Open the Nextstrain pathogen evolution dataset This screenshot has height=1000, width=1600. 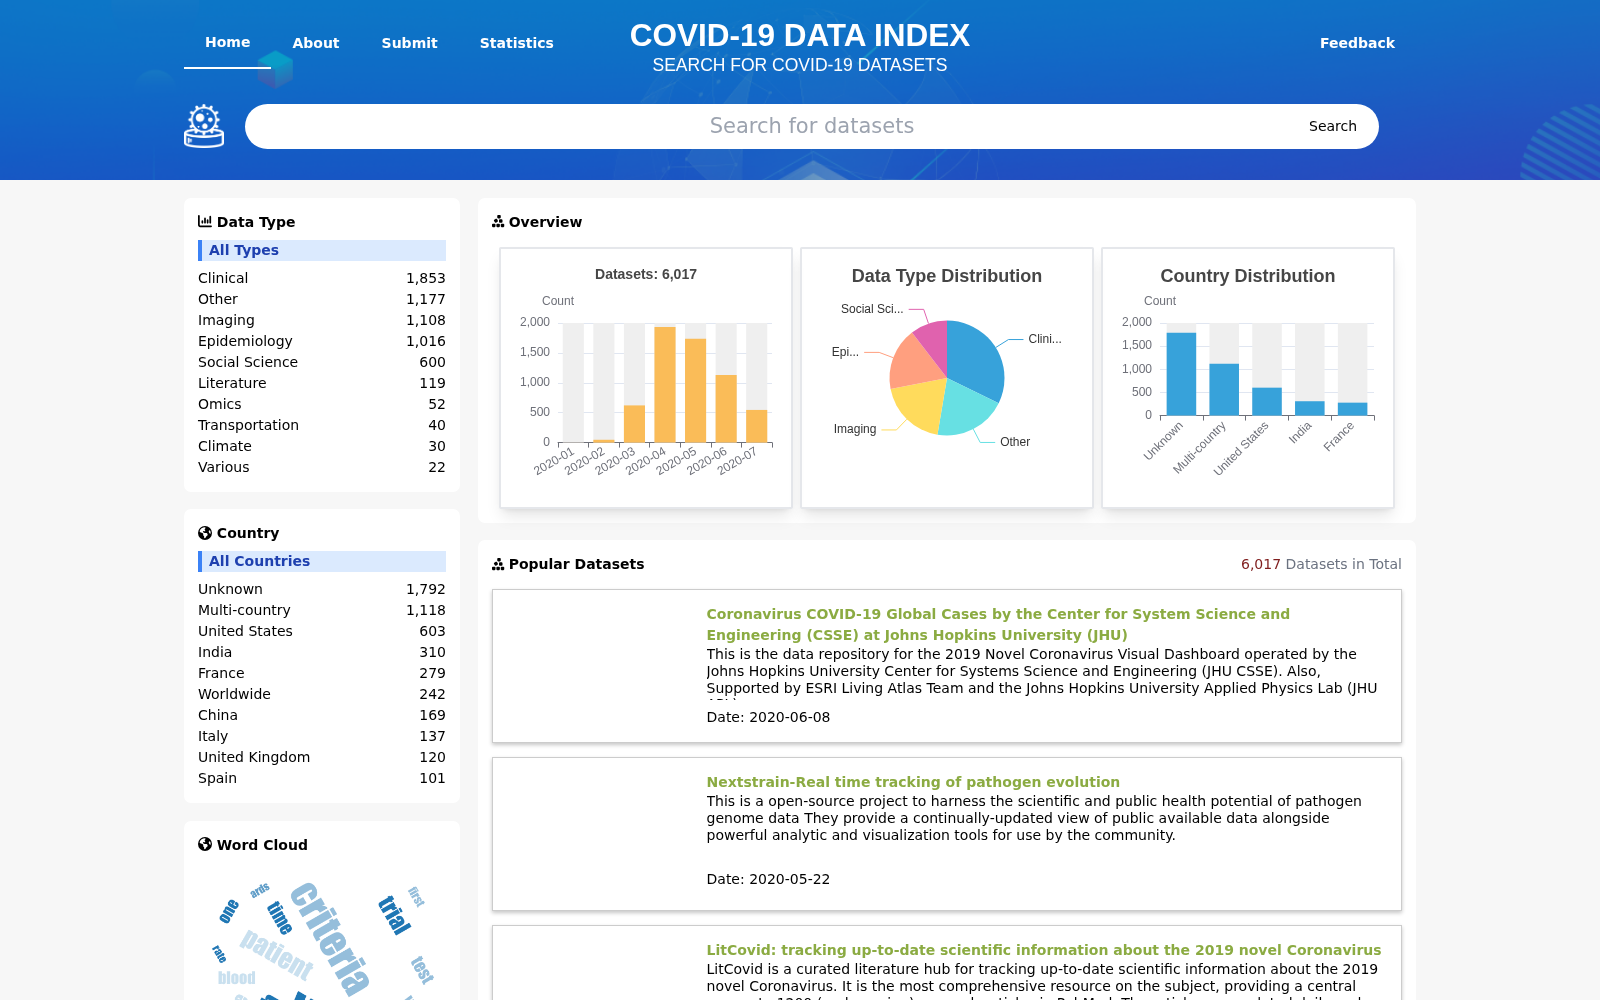[x=913, y=782]
